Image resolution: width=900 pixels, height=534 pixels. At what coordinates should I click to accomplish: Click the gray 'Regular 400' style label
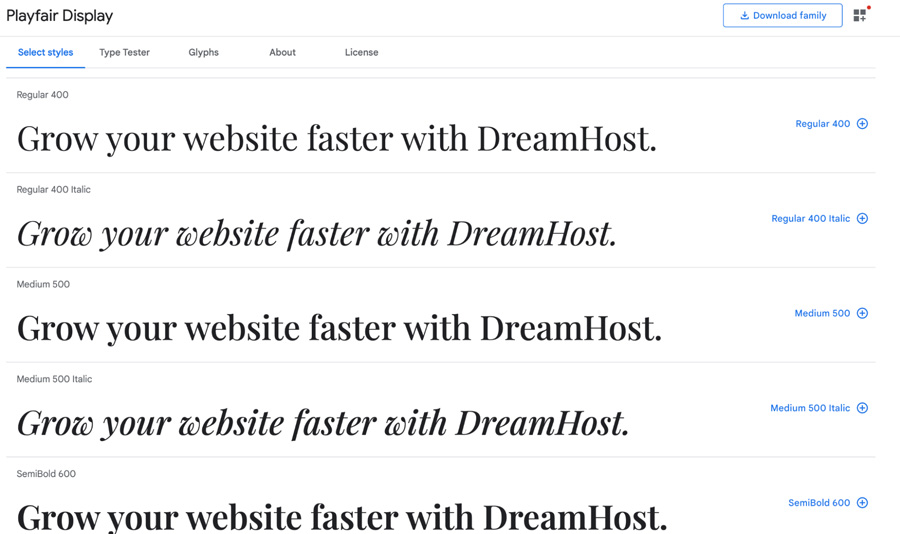click(x=42, y=95)
